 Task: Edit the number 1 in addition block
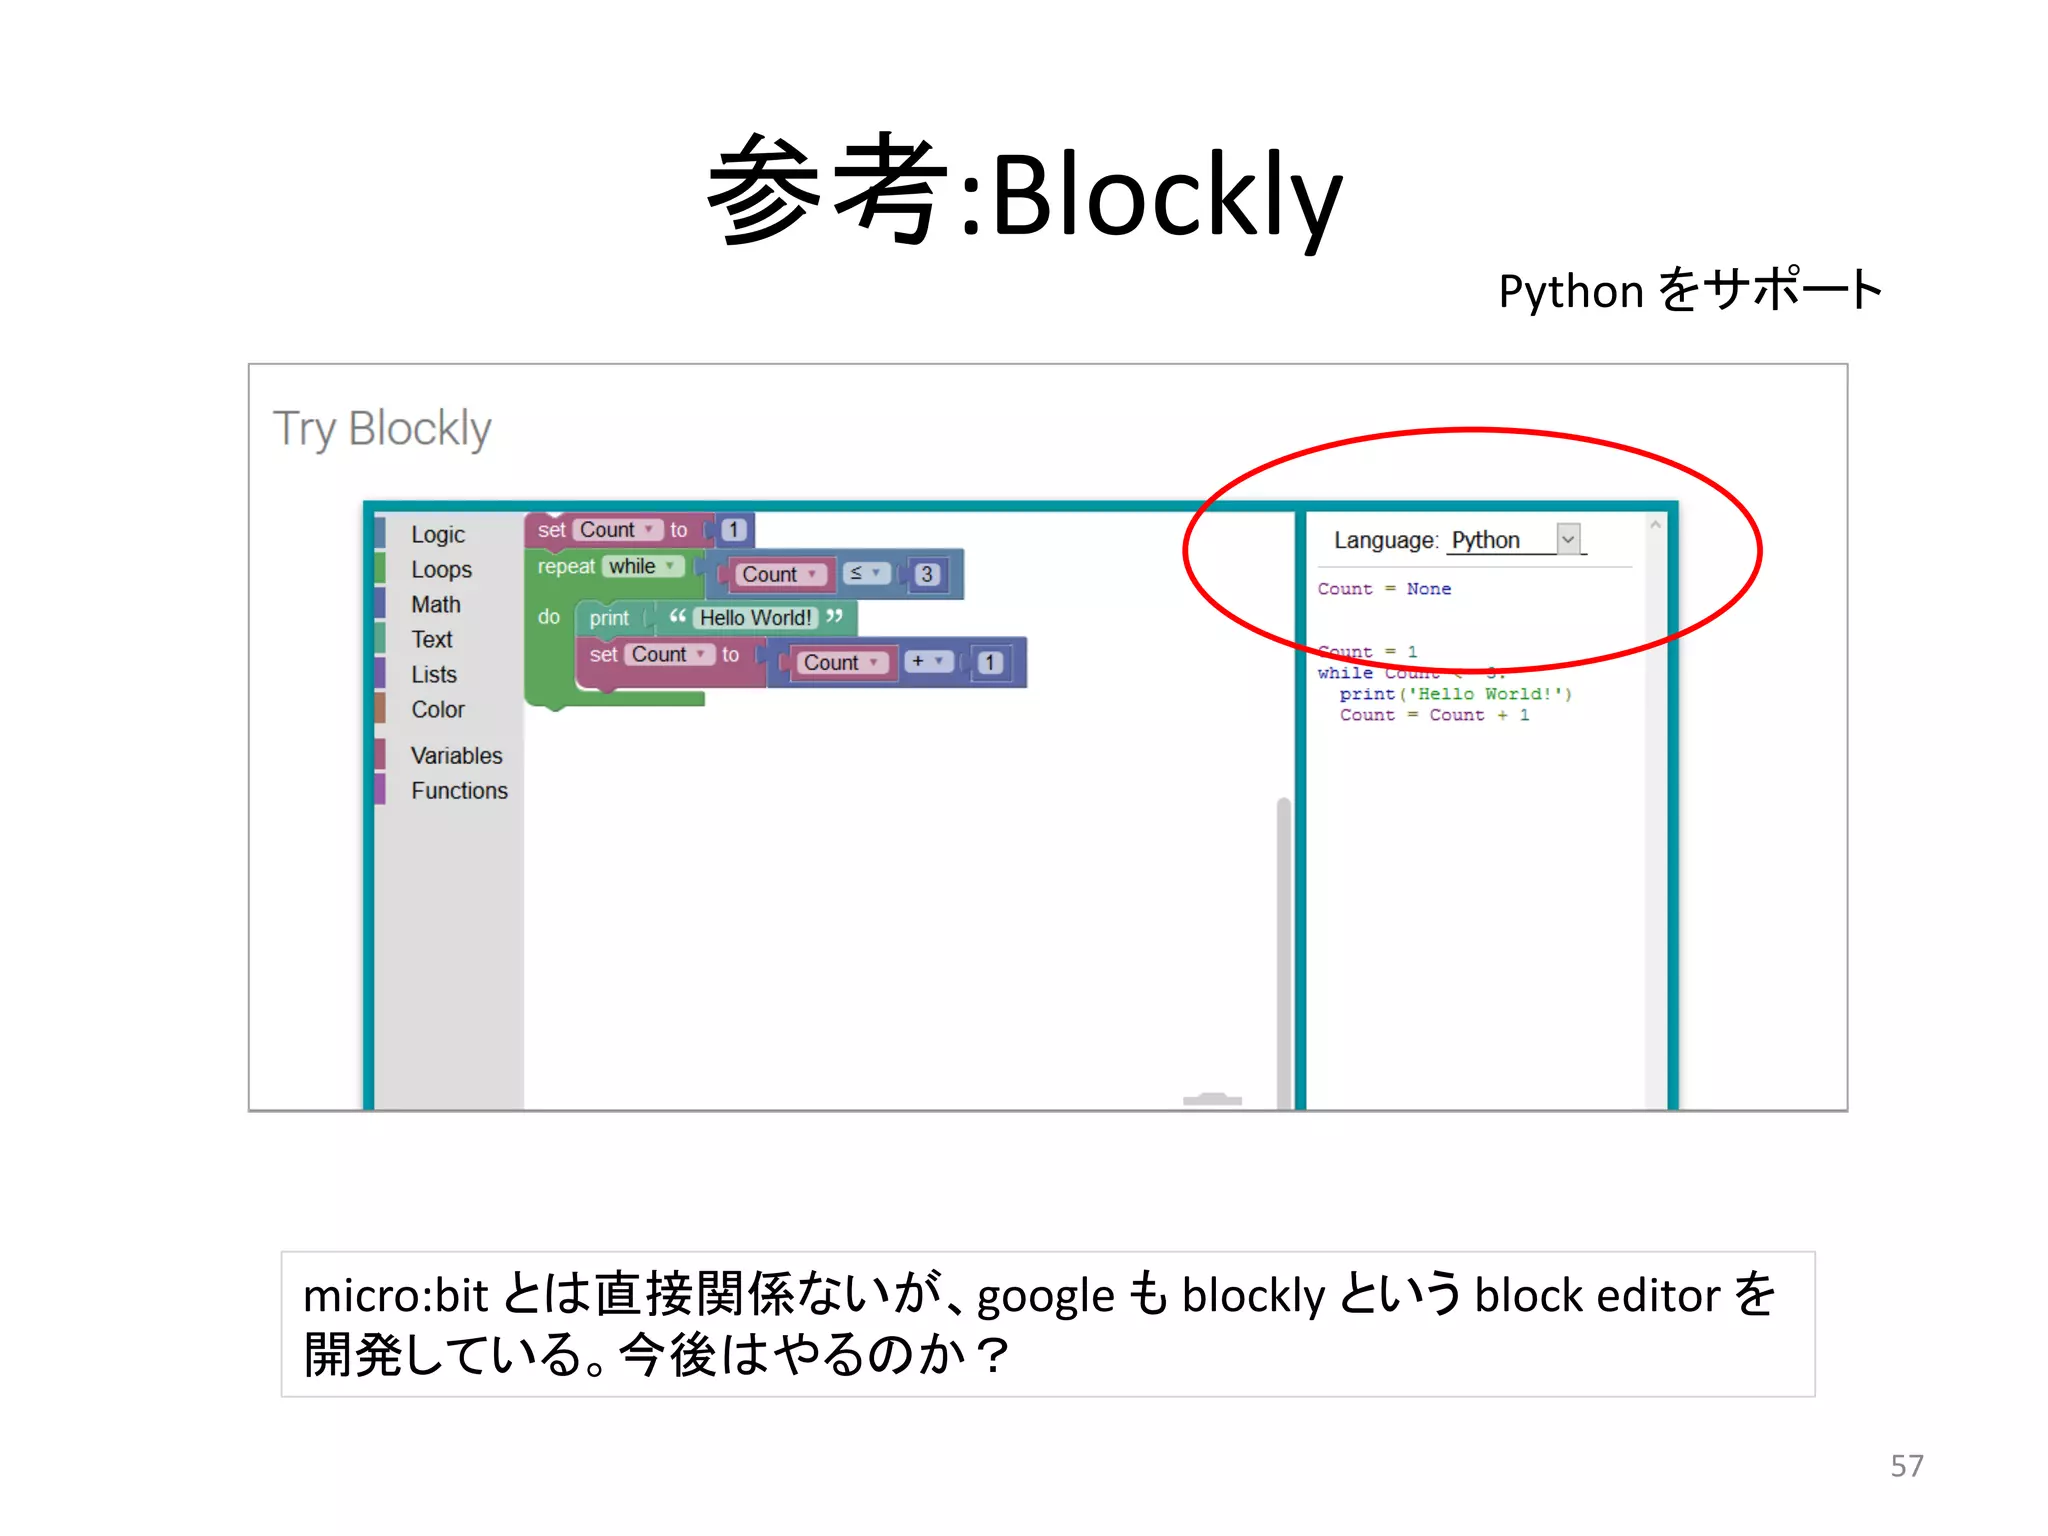tap(990, 662)
